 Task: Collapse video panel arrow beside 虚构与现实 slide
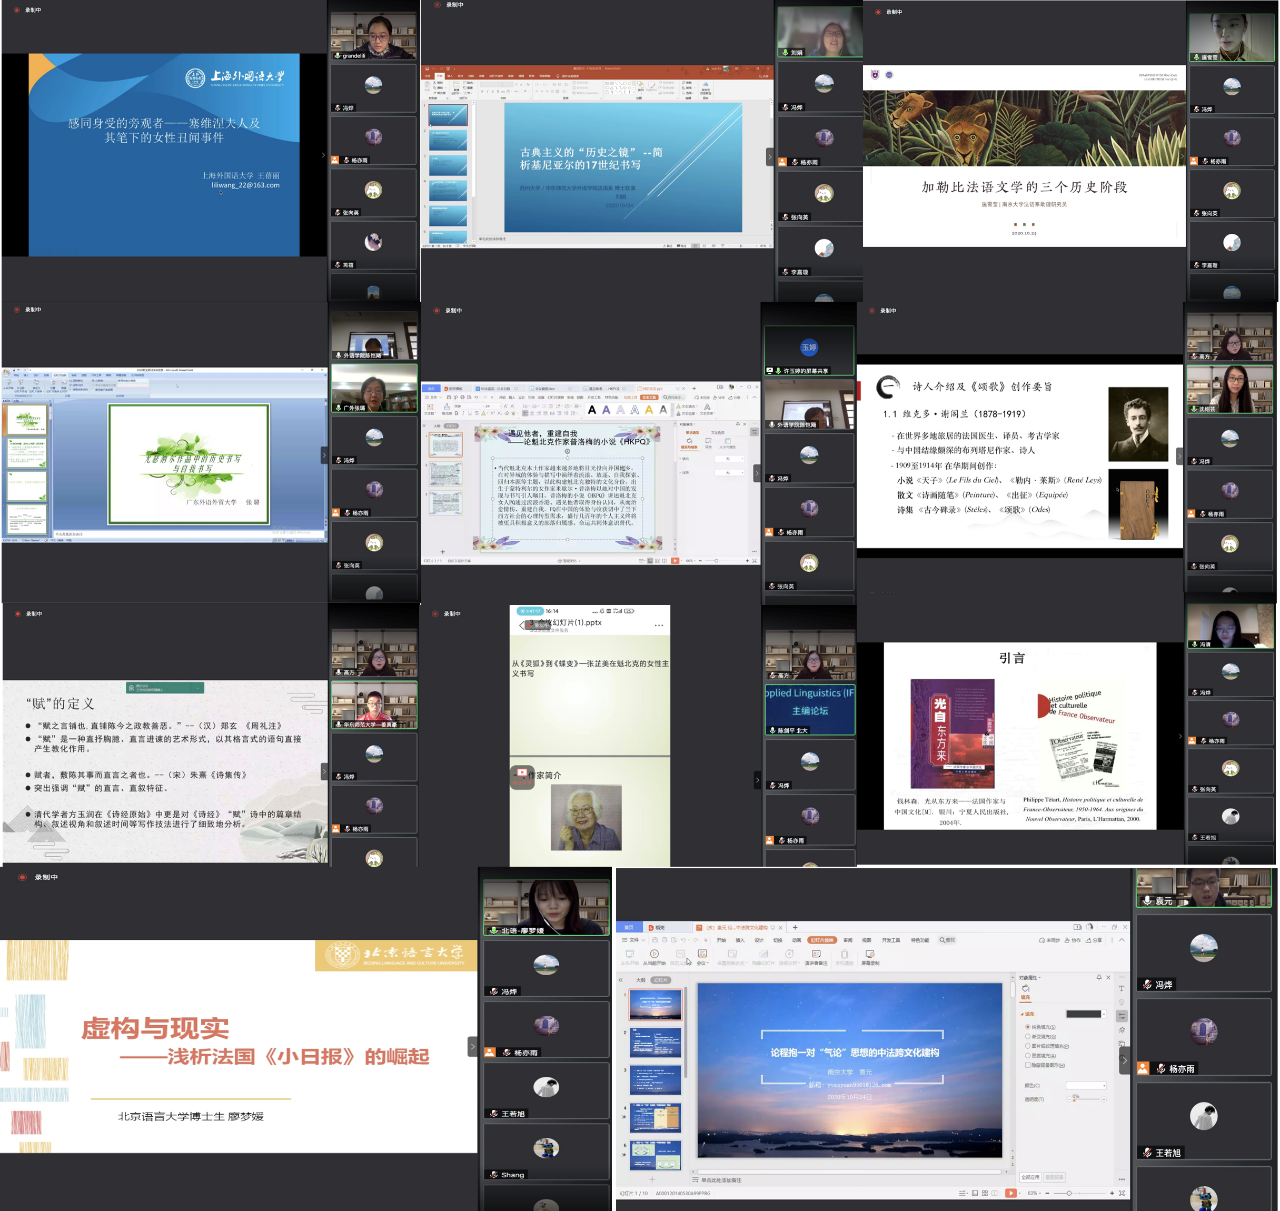point(473,1047)
